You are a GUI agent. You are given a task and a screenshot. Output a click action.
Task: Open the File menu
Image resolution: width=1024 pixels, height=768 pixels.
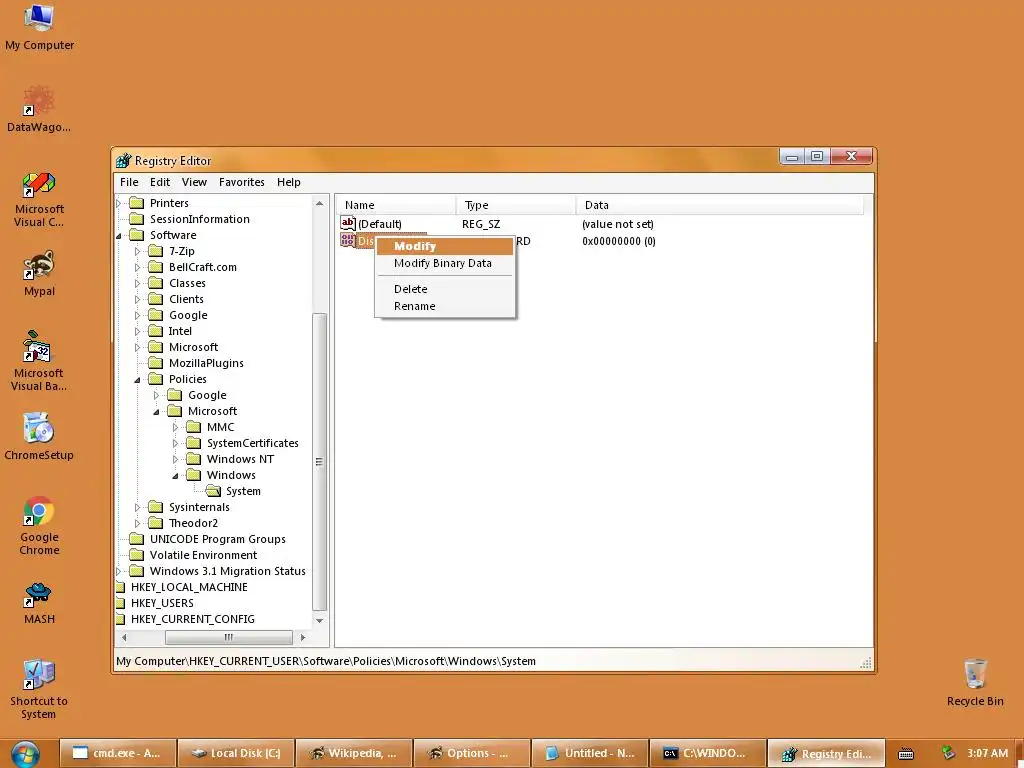click(x=129, y=182)
